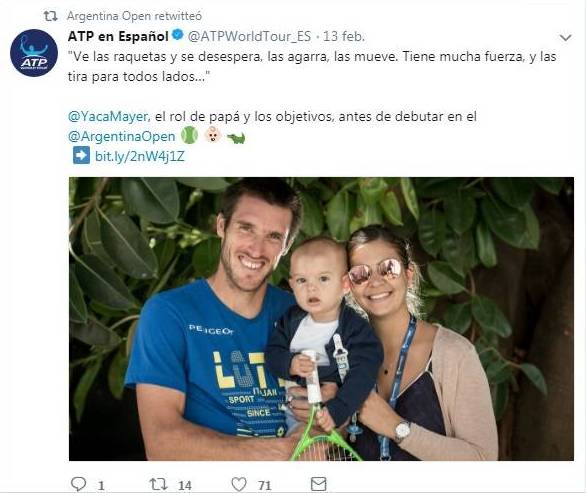Image resolution: width=586 pixels, height=493 pixels.
Task: Click the retweet count 14
Action: 185,486
